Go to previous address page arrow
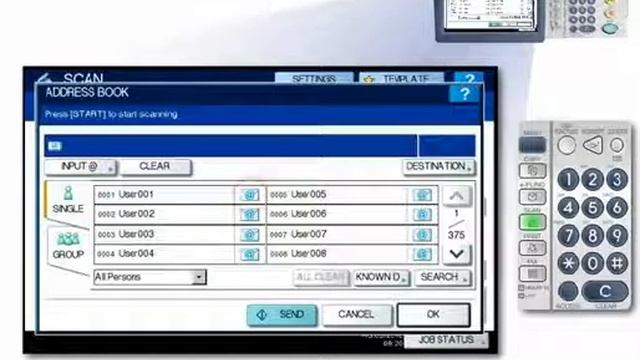The height and width of the screenshot is (360, 640). pyautogui.click(x=456, y=196)
